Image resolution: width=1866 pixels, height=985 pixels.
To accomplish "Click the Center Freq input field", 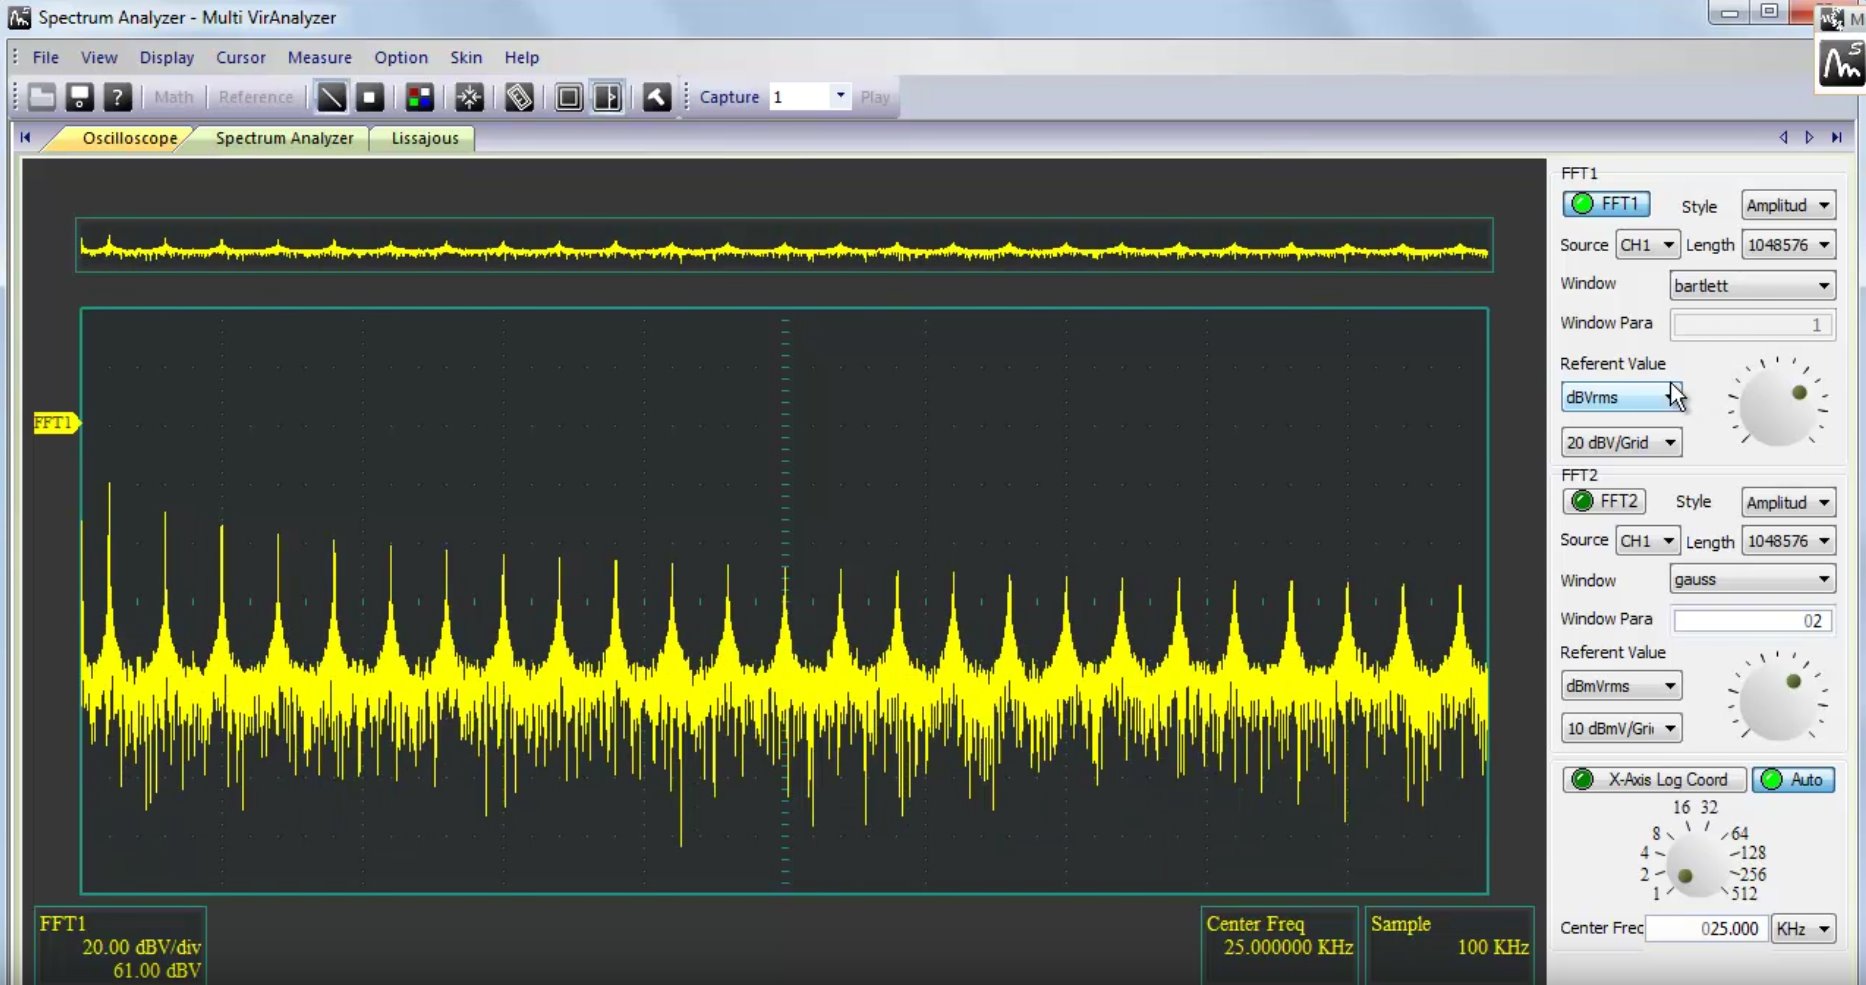I will 1707,928.
